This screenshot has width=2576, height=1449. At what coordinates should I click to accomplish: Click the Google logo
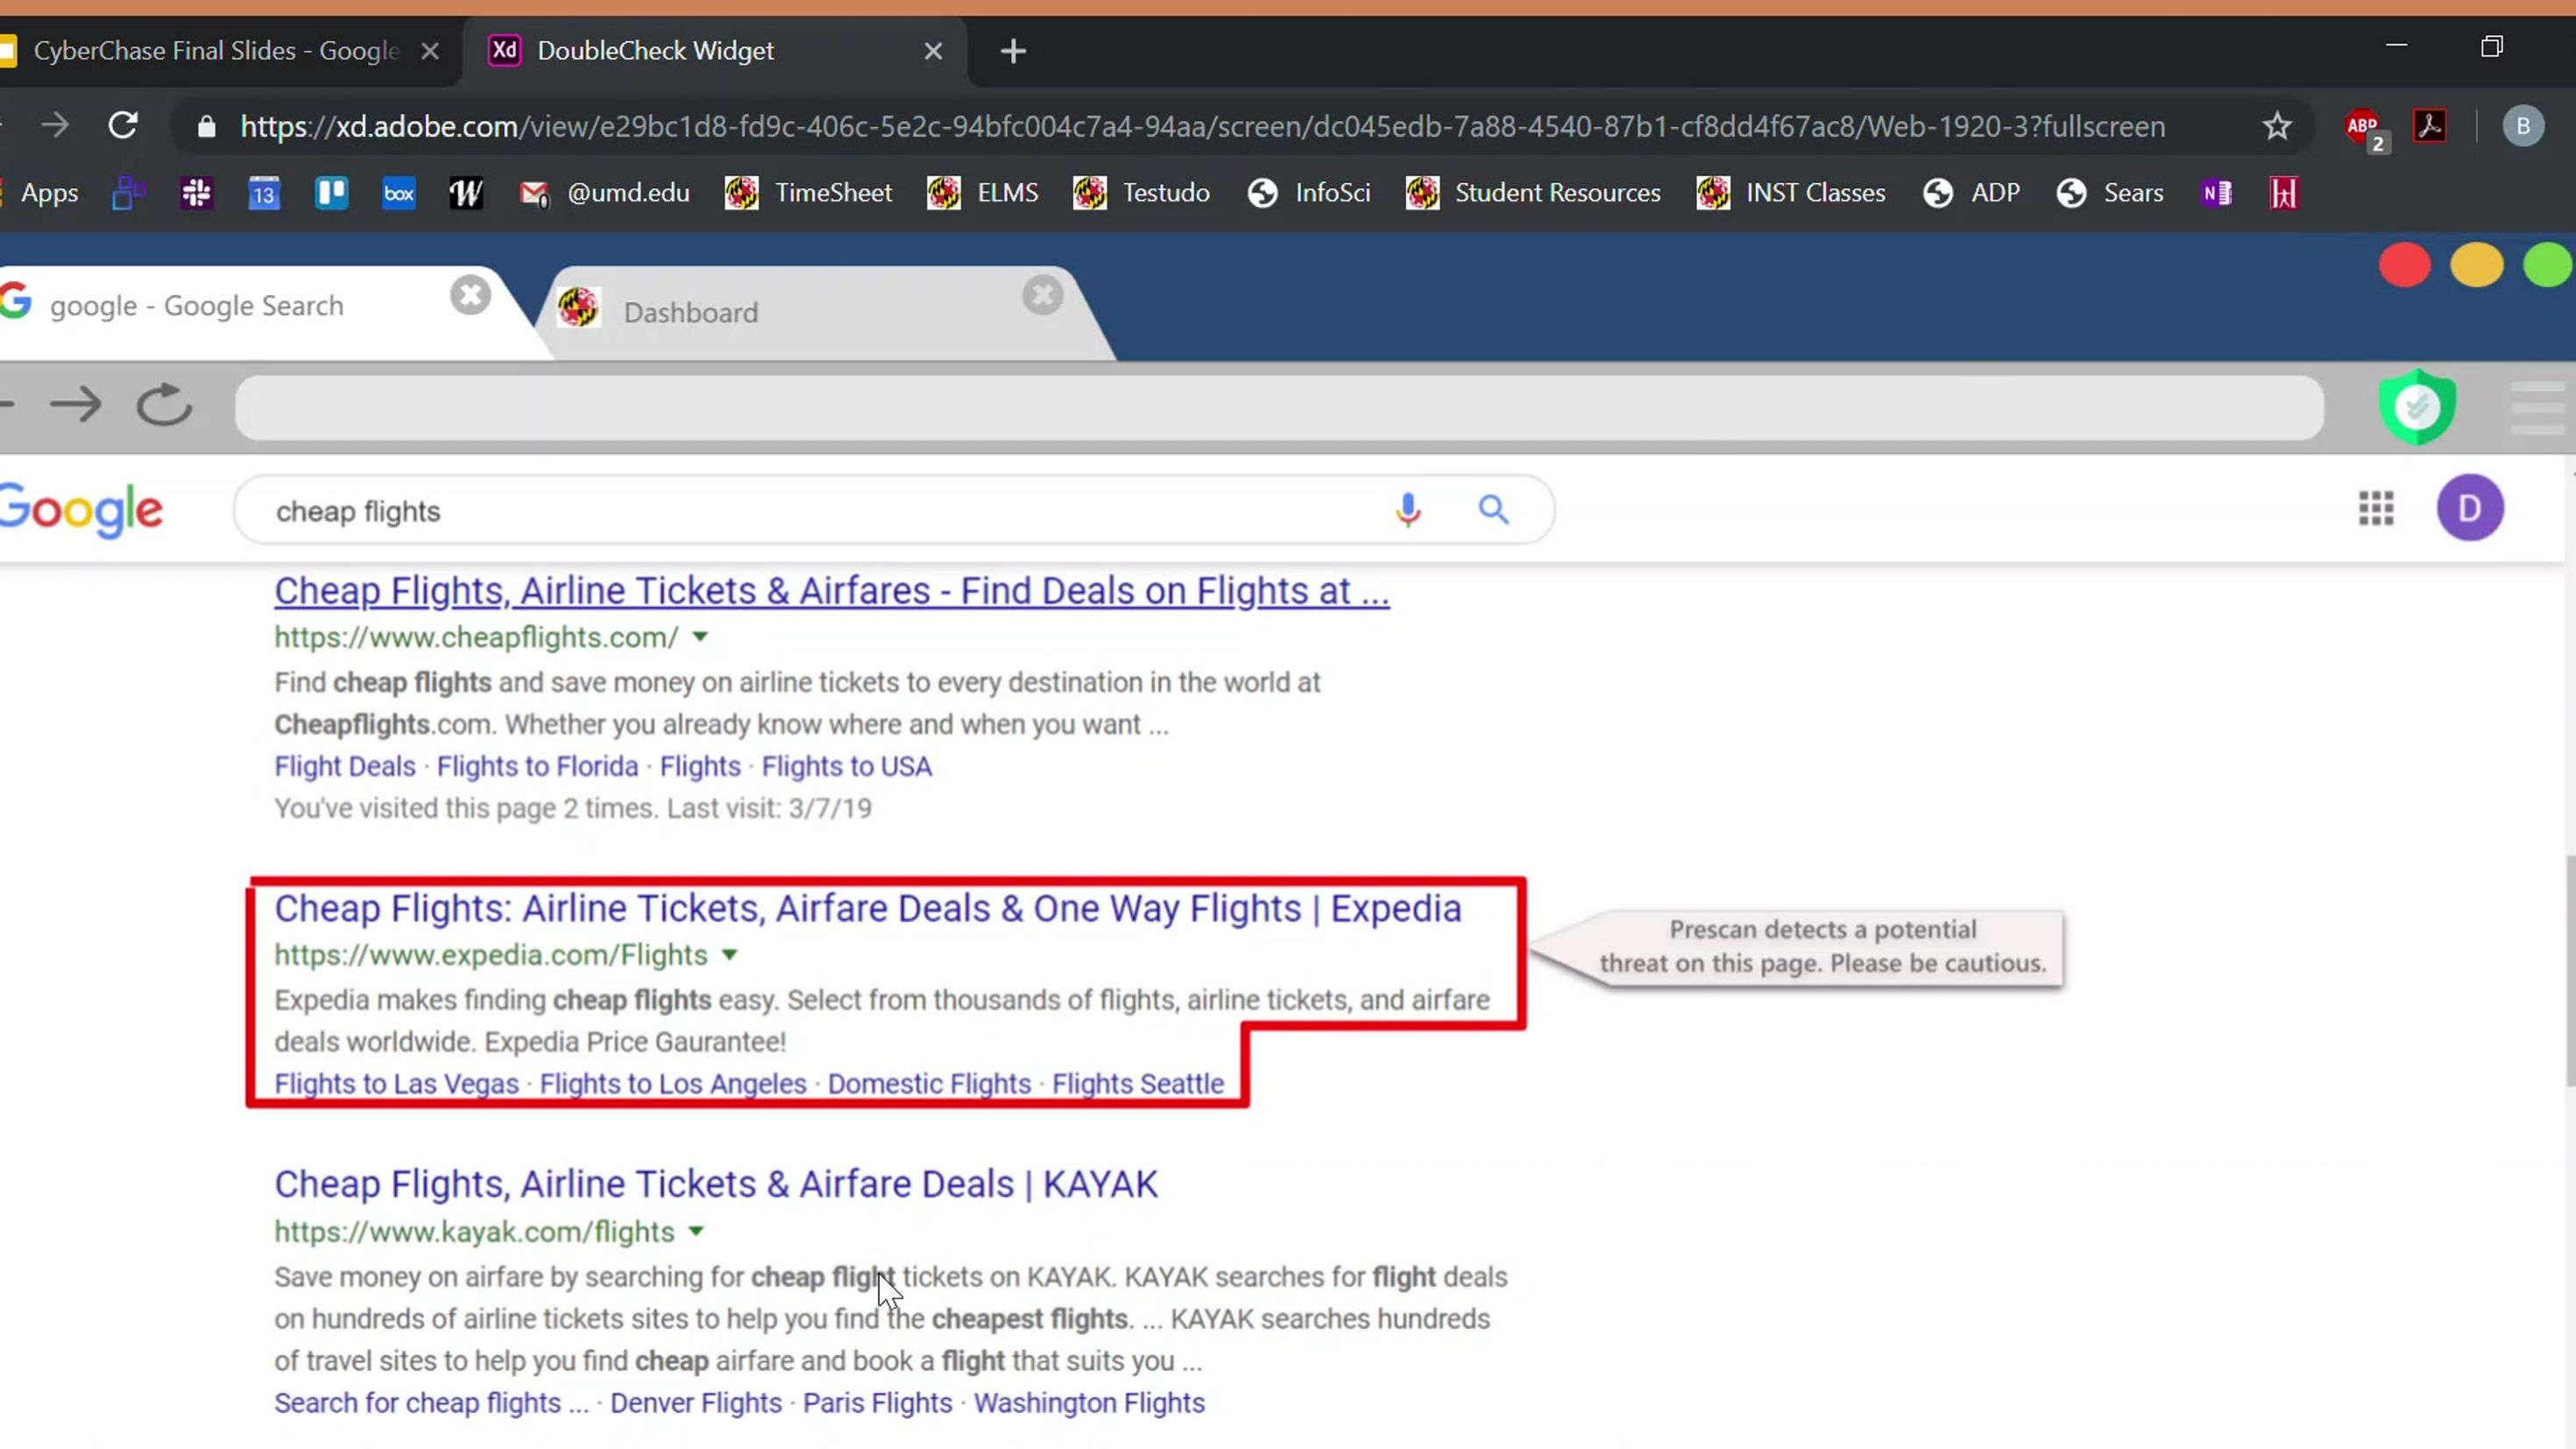click(82, 511)
